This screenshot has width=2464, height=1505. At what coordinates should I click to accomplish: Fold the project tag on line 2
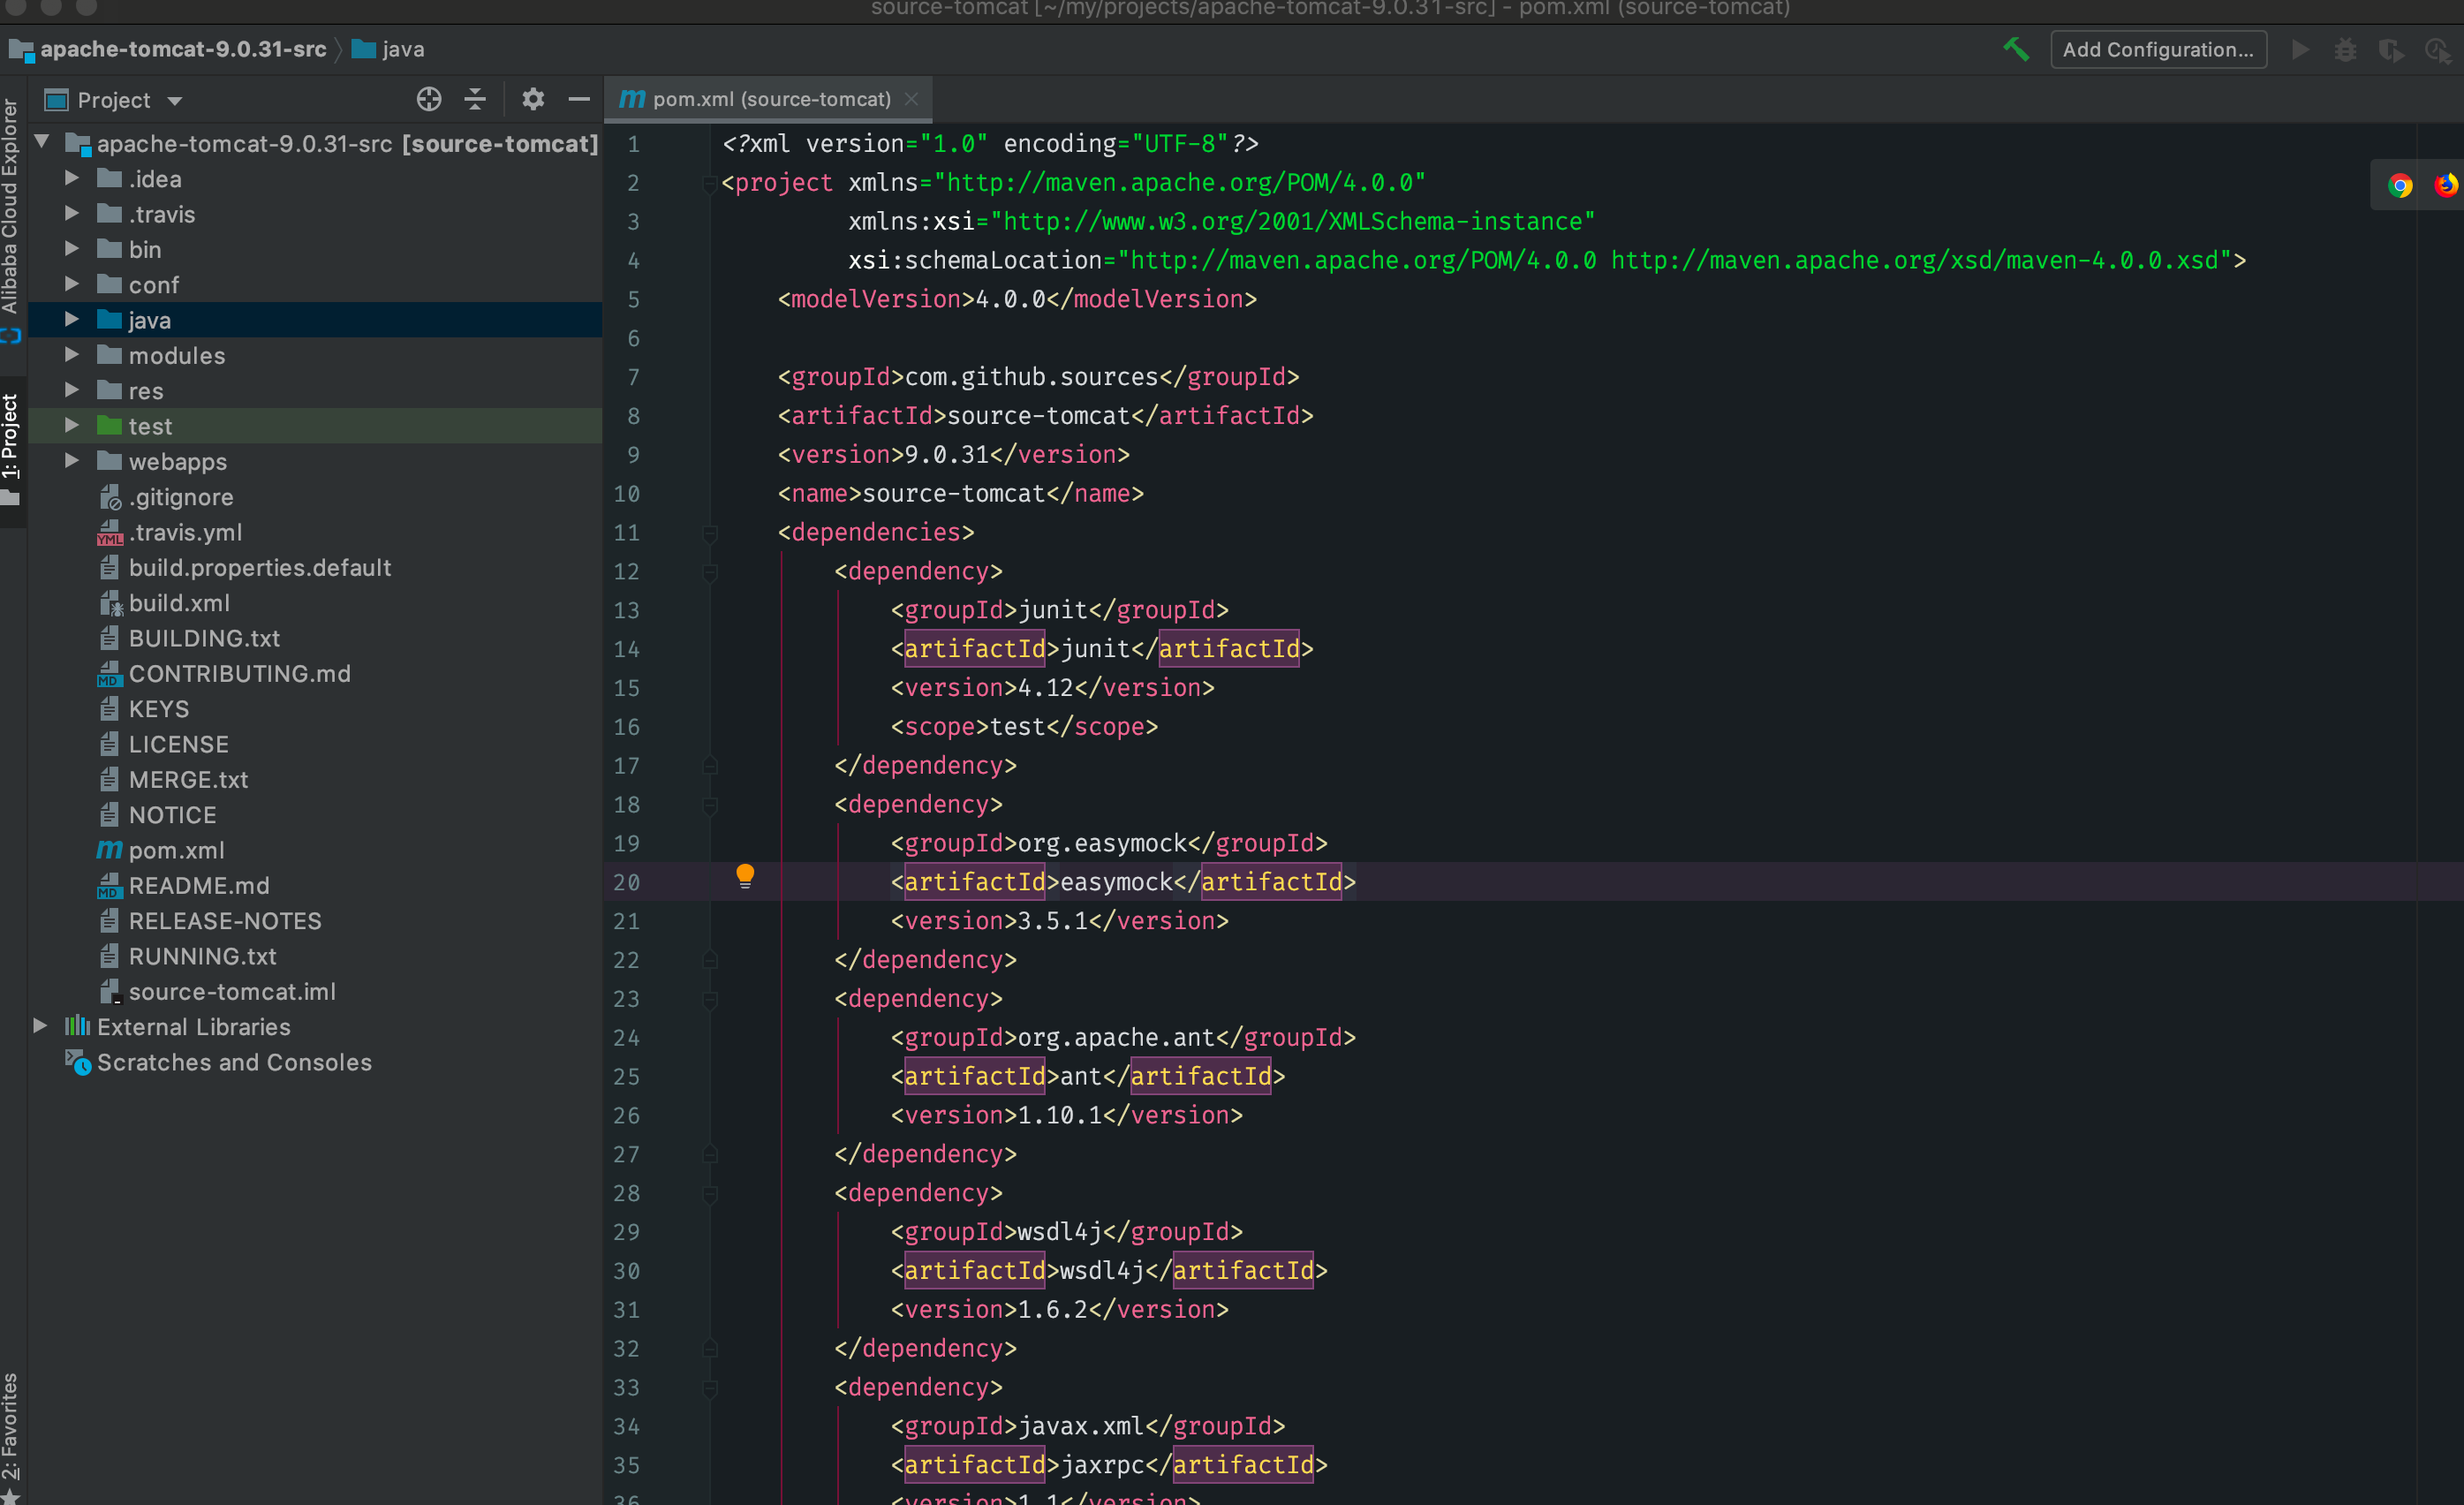point(710,183)
